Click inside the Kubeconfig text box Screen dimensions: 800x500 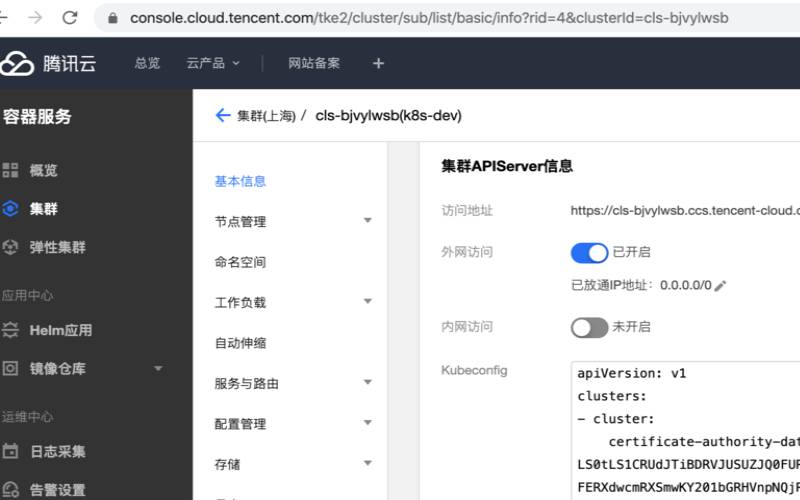(685, 431)
